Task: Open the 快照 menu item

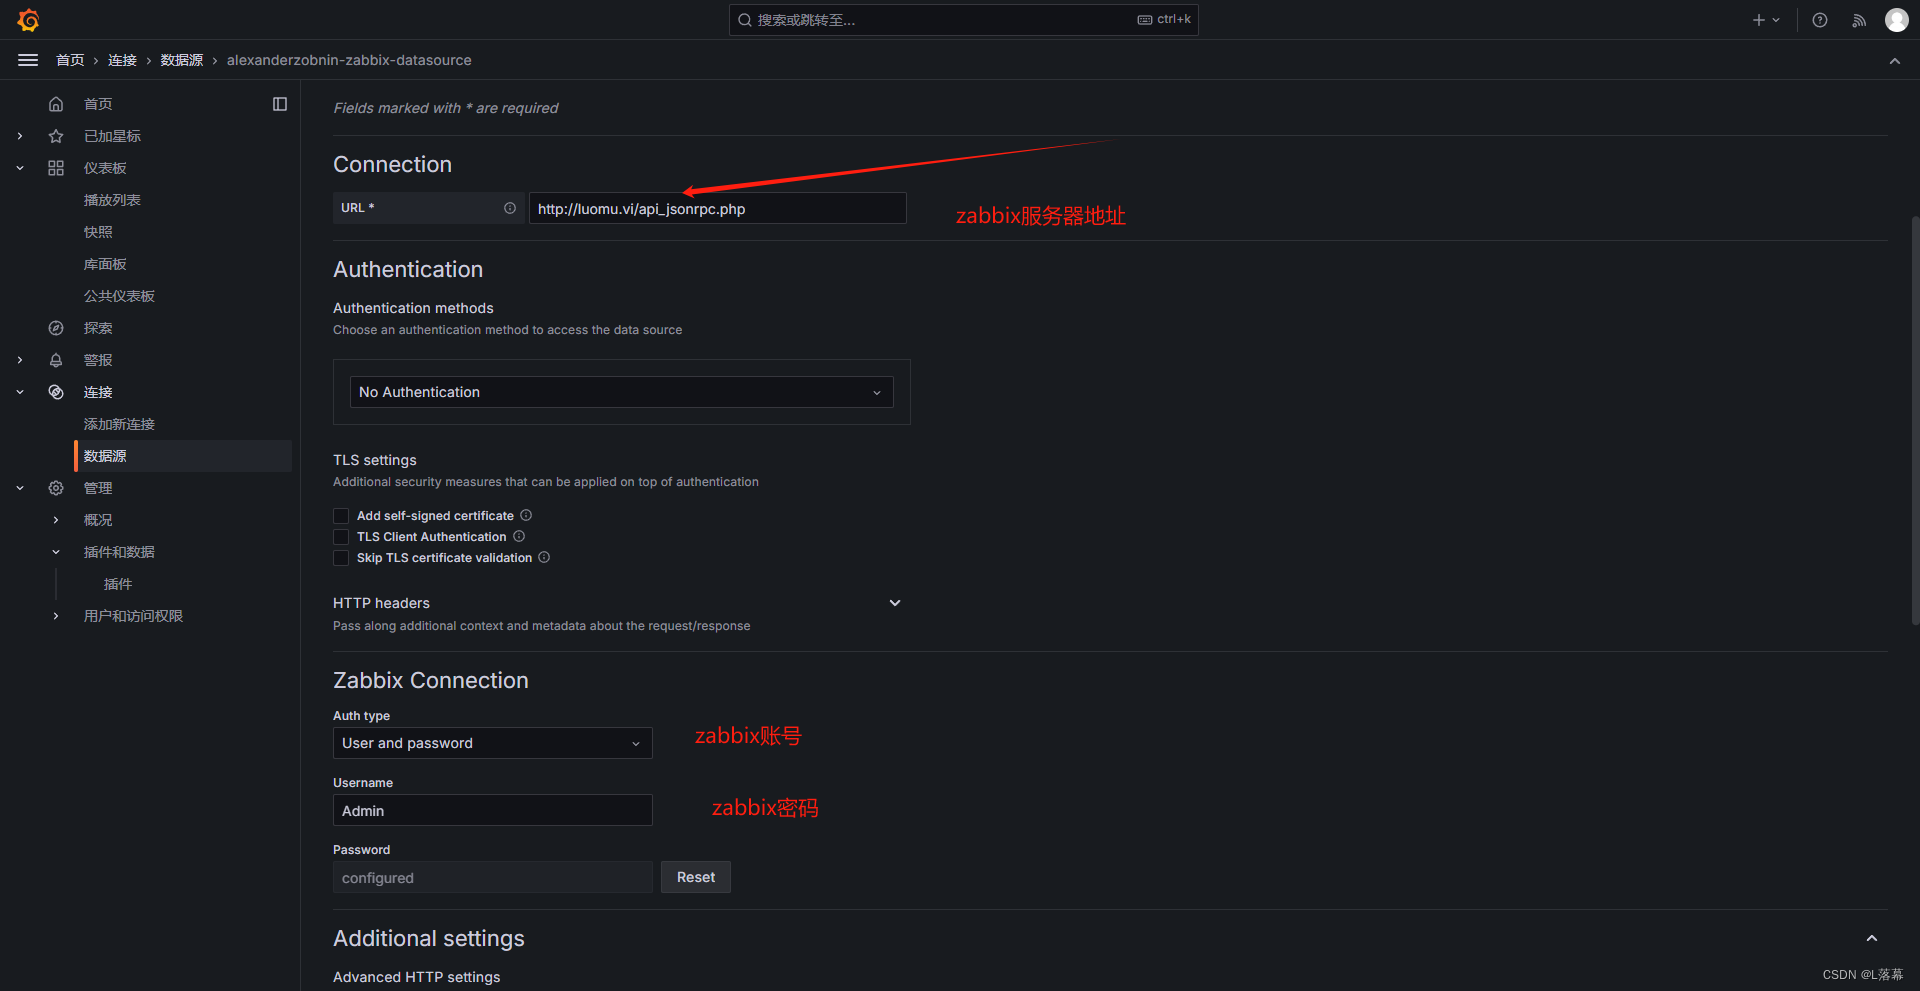Action: 98,232
